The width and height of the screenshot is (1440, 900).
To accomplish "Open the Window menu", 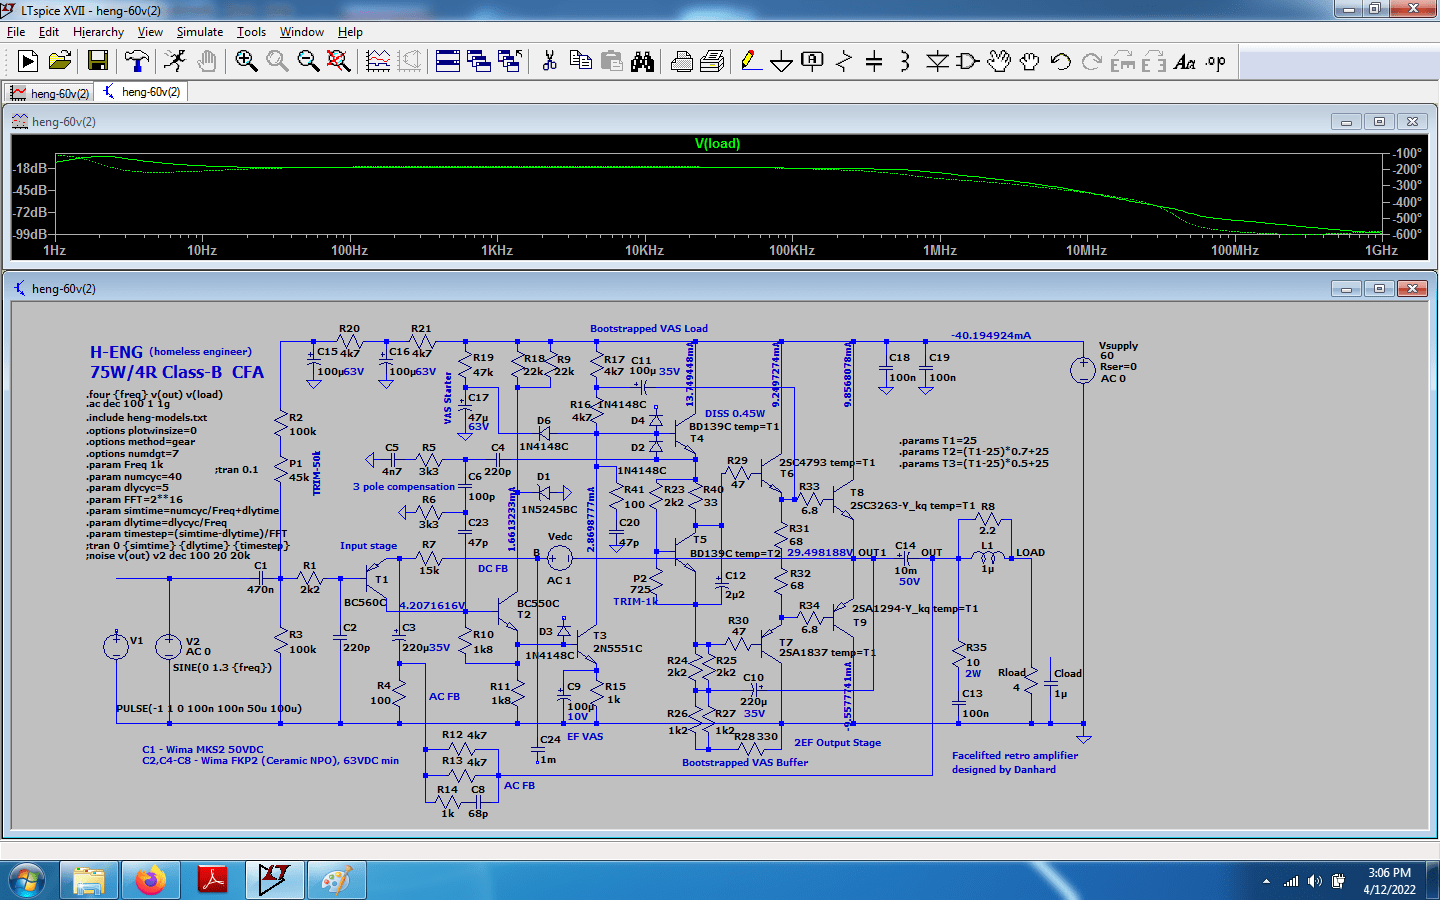I will [x=302, y=32].
